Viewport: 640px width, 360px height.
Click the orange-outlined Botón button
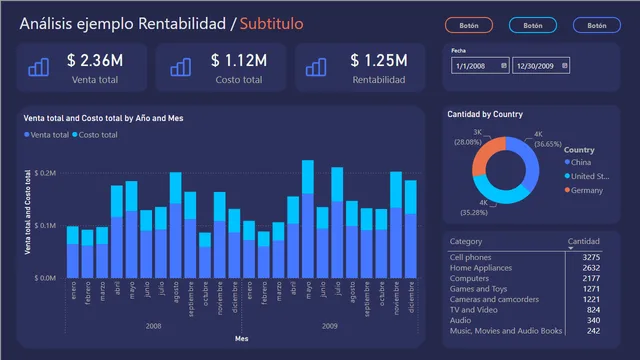pyautogui.click(x=469, y=25)
